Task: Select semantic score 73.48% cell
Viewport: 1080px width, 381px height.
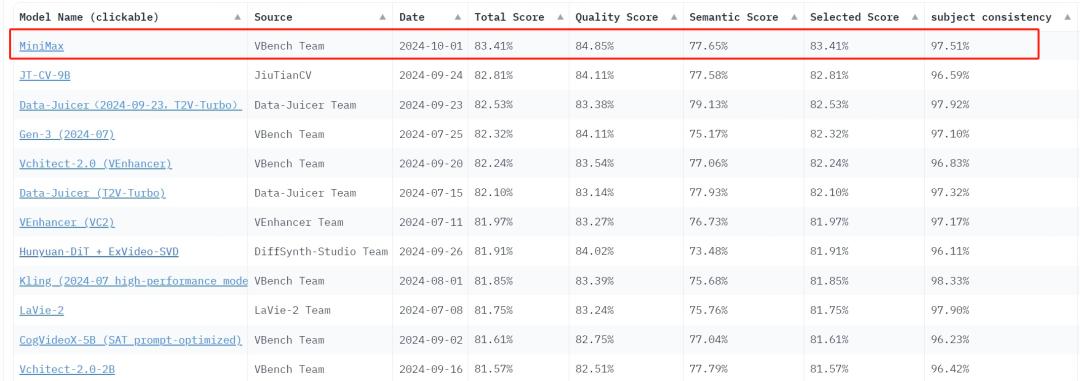Action: coord(708,251)
